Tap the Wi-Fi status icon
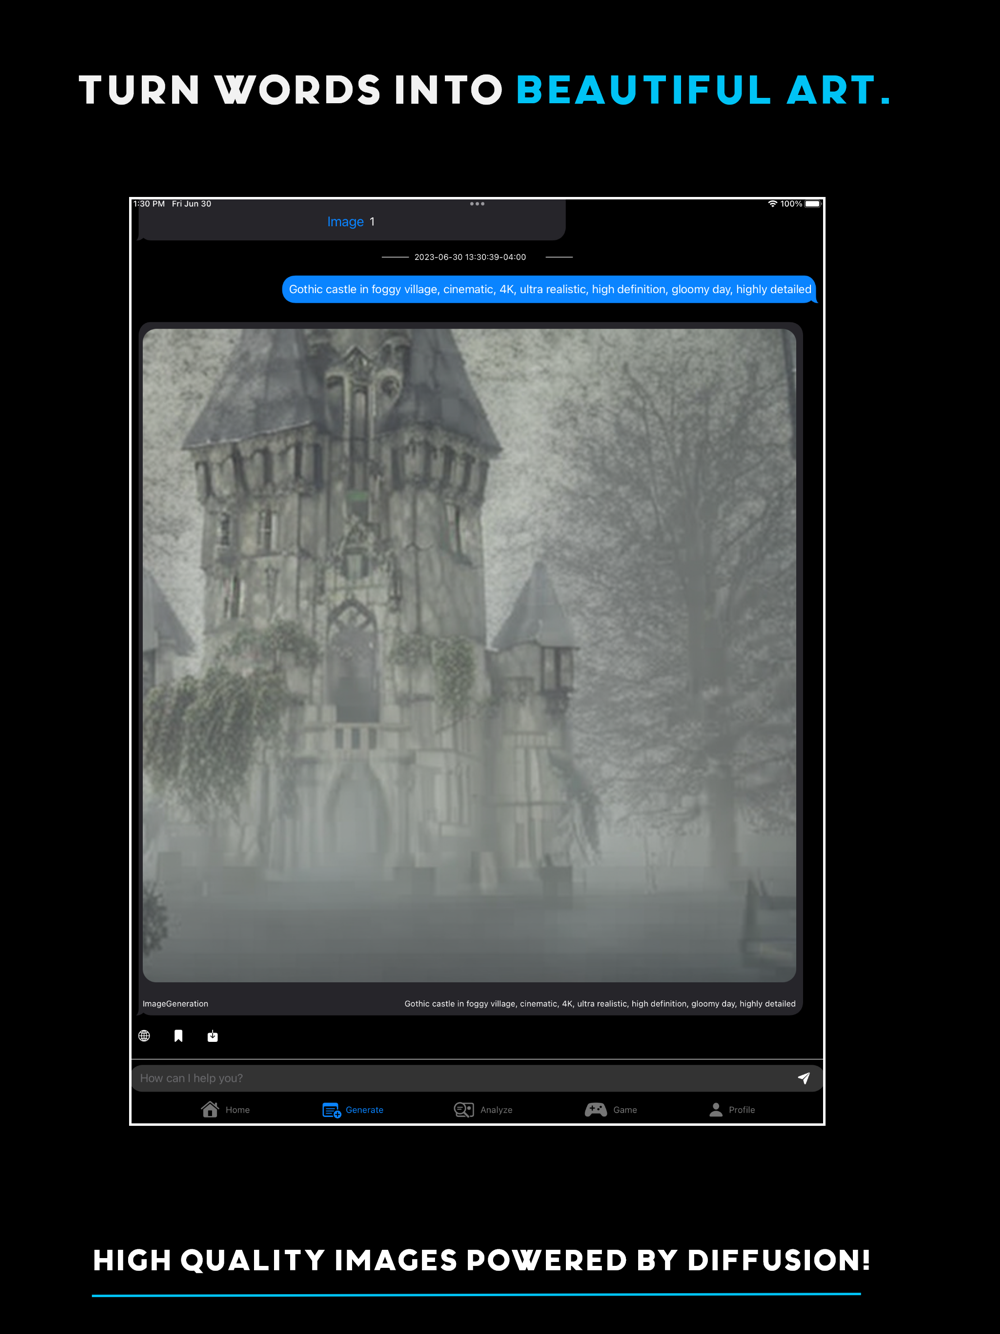Image resolution: width=1000 pixels, height=1334 pixels. (772, 204)
